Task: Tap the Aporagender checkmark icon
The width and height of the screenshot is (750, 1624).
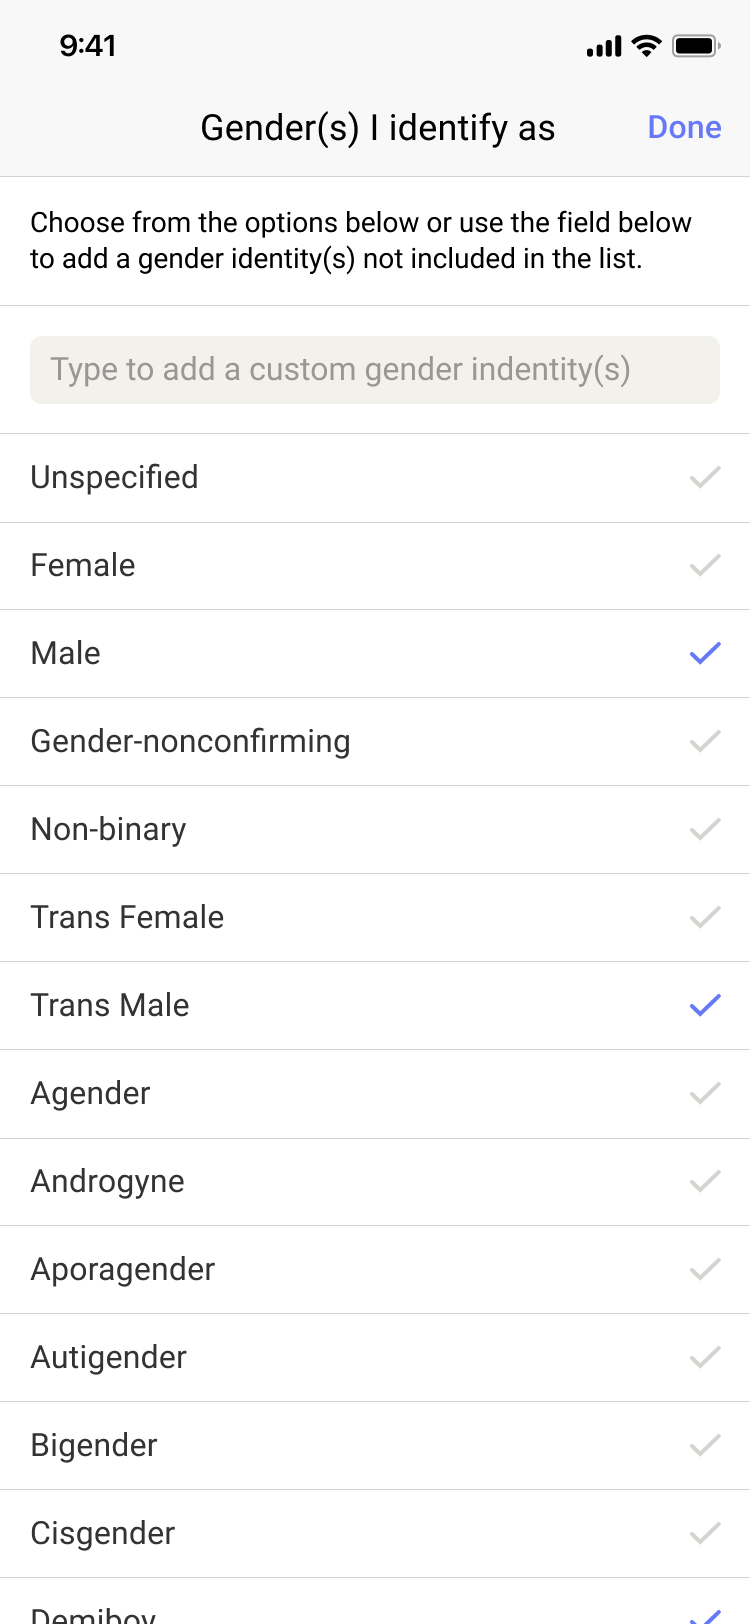Action: point(705,1270)
